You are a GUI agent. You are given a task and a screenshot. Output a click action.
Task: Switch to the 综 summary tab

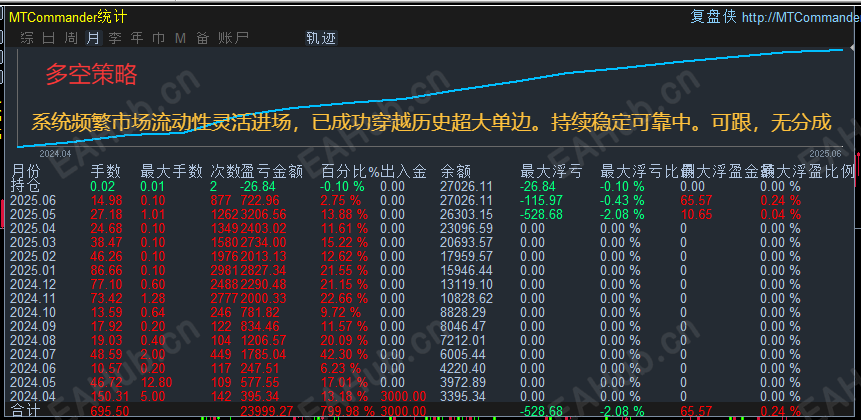point(27,38)
